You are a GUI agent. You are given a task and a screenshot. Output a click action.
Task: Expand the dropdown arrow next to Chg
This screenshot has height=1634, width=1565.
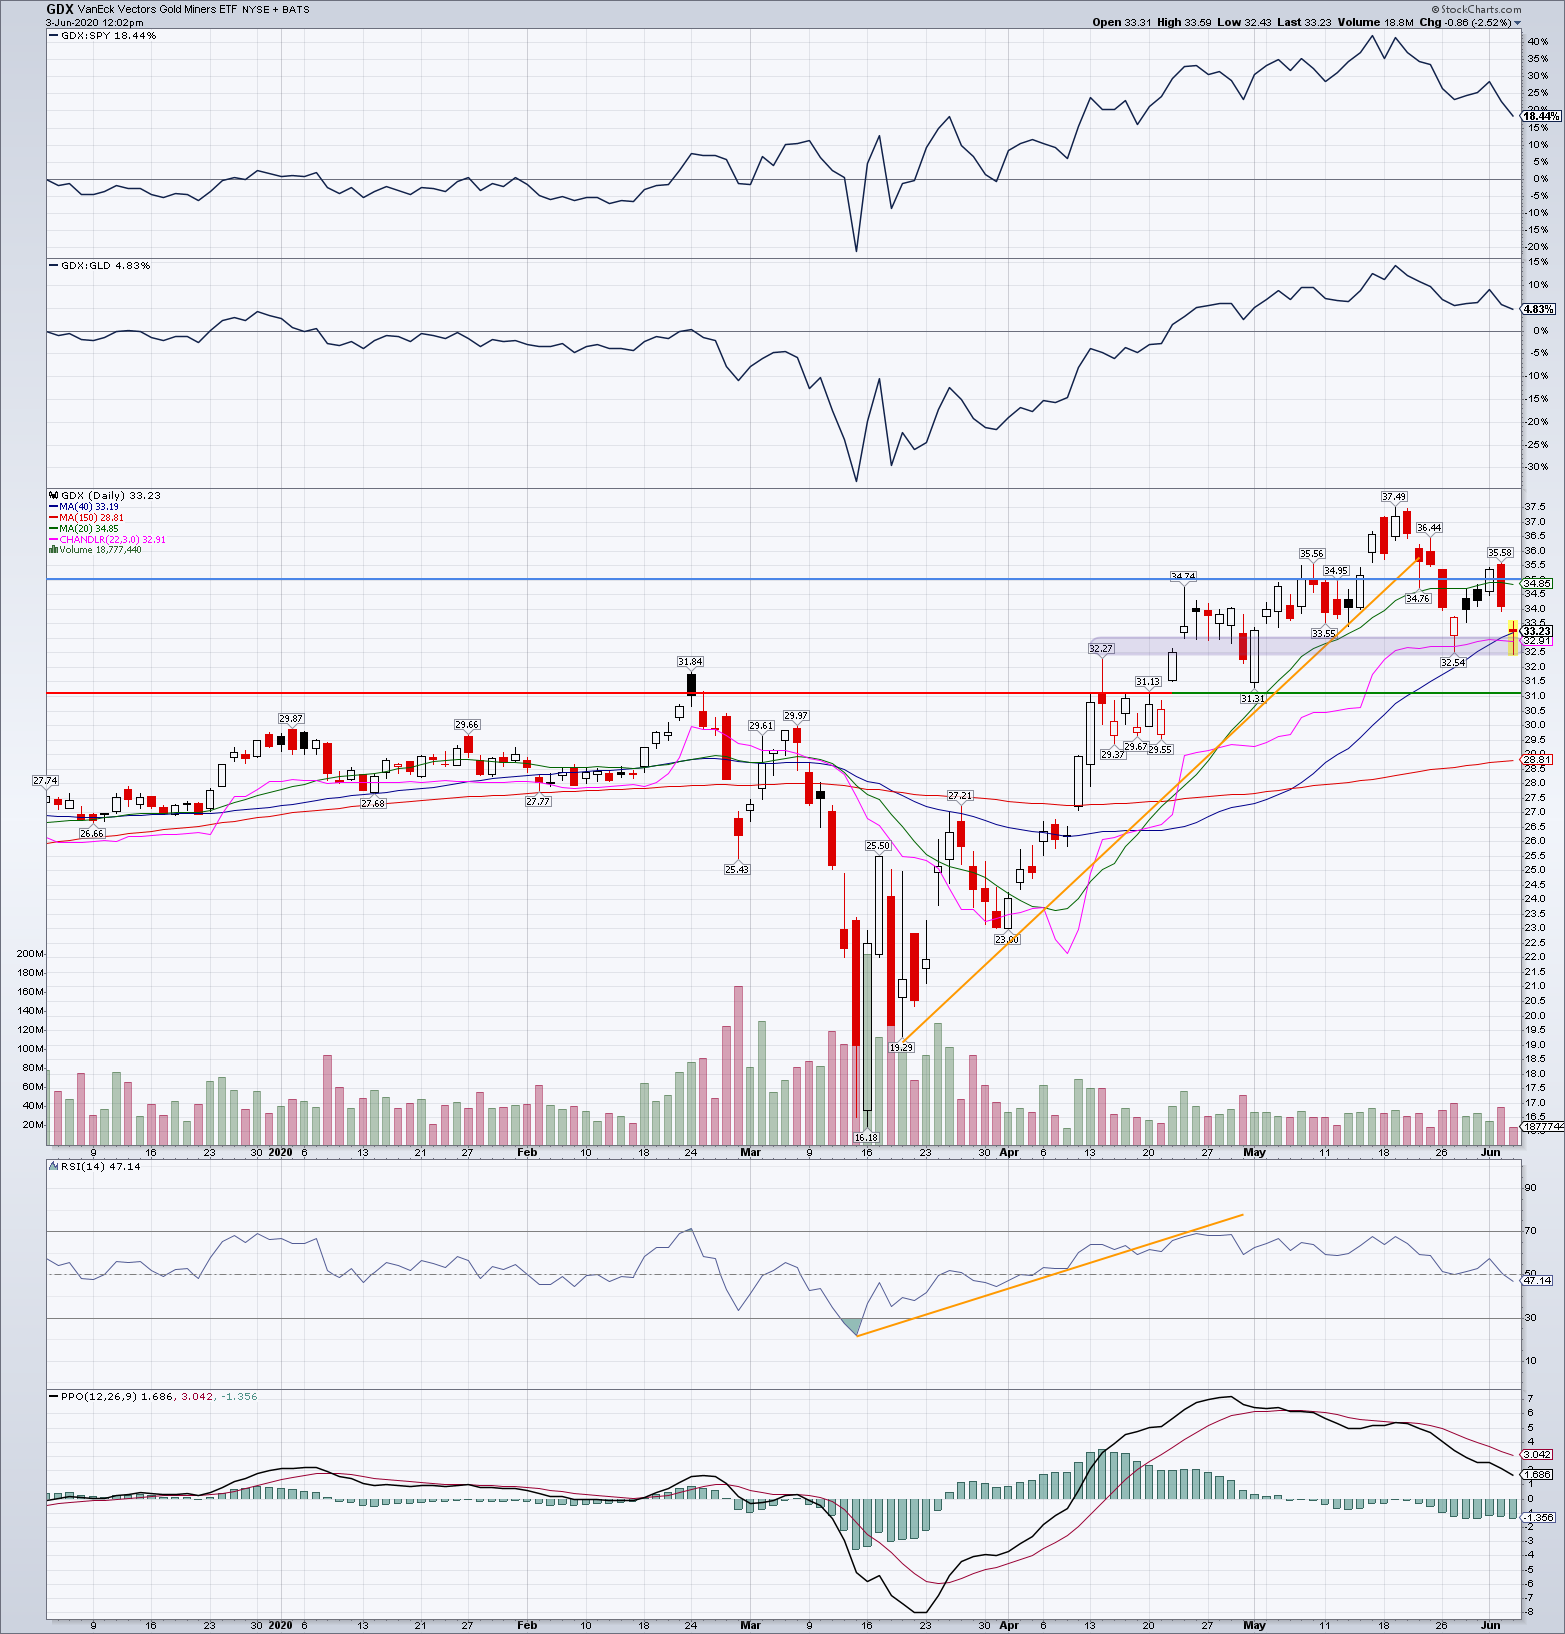coord(1517,23)
